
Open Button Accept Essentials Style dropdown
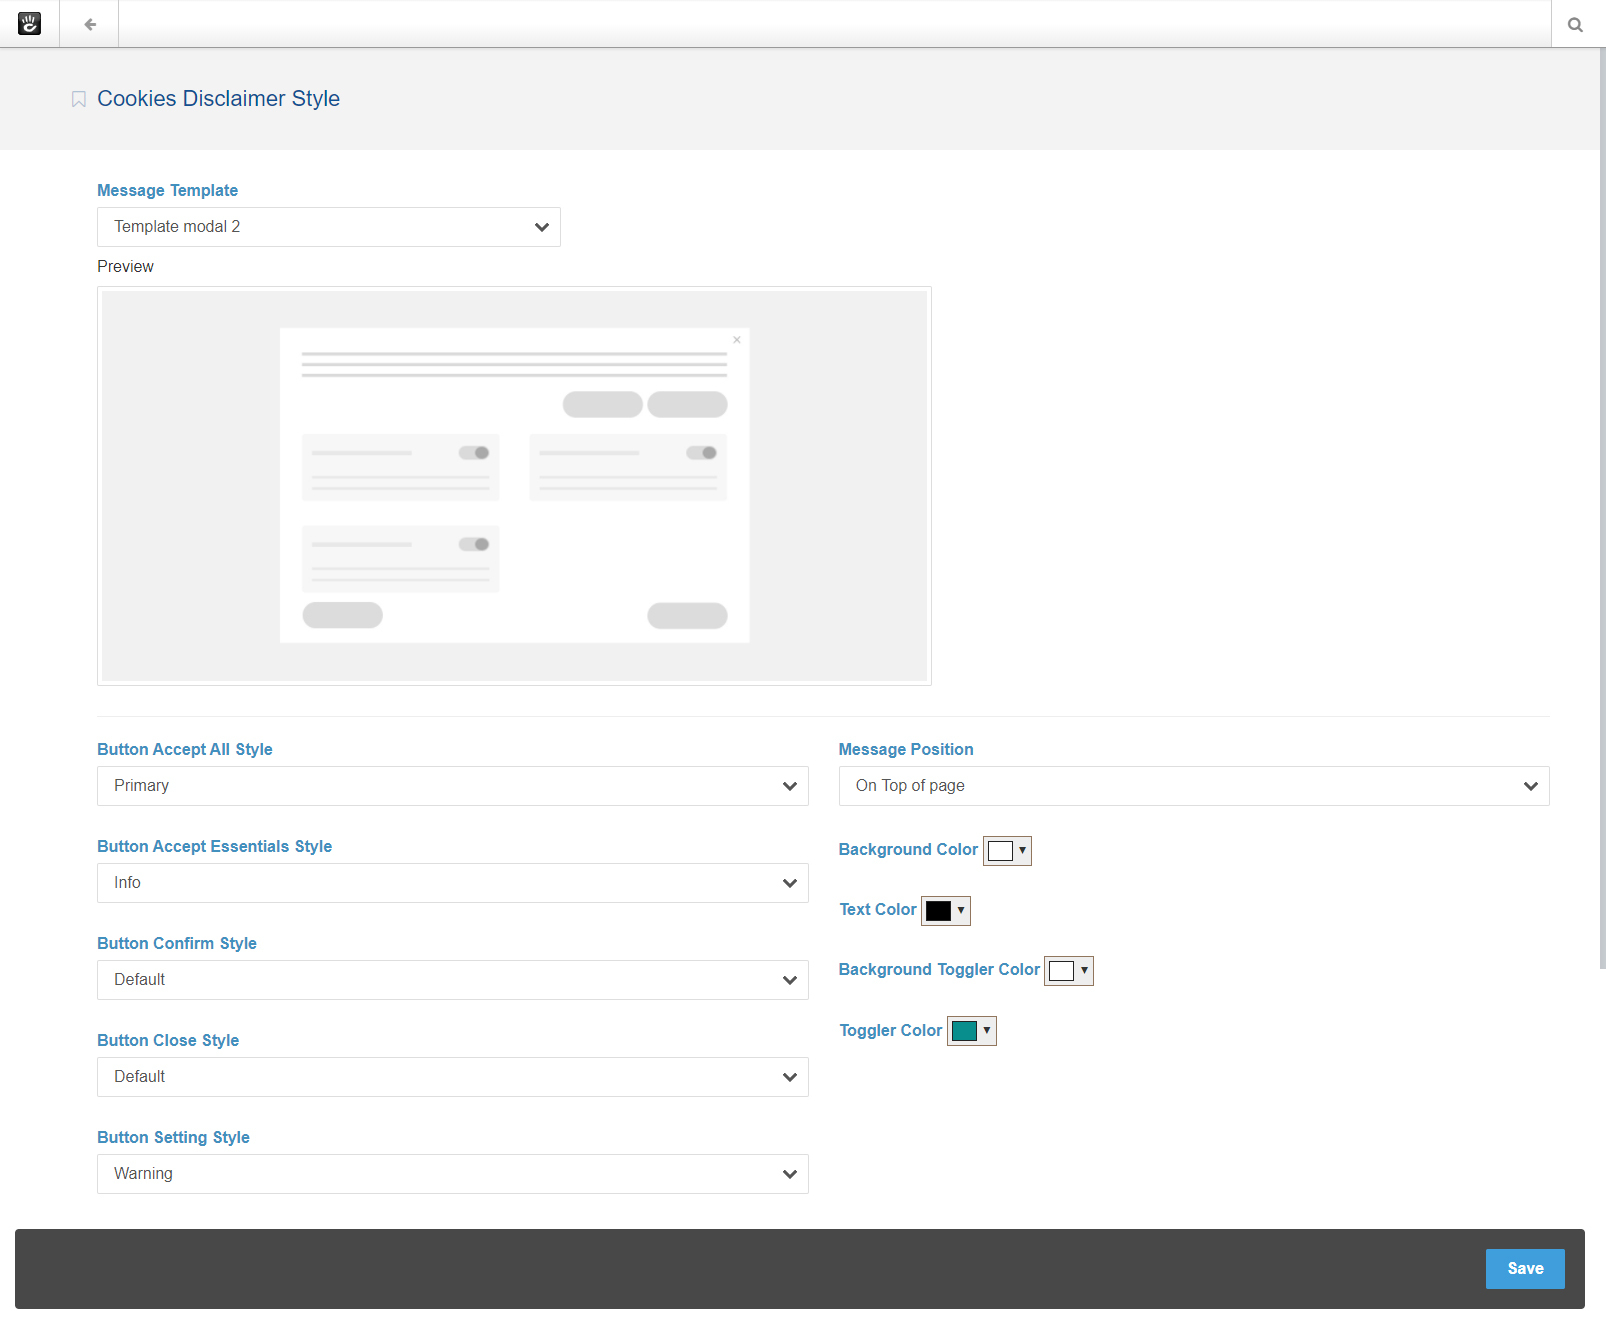452,883
